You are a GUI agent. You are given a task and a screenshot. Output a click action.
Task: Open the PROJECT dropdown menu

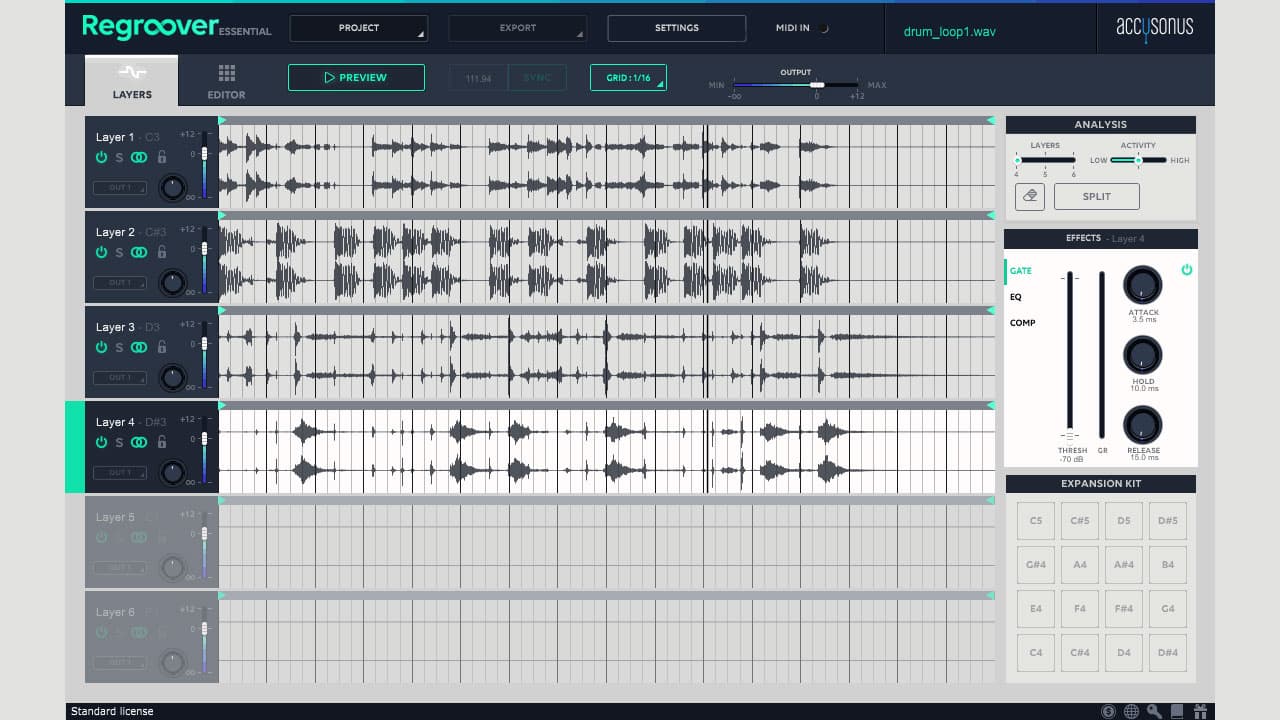(359, 28)
